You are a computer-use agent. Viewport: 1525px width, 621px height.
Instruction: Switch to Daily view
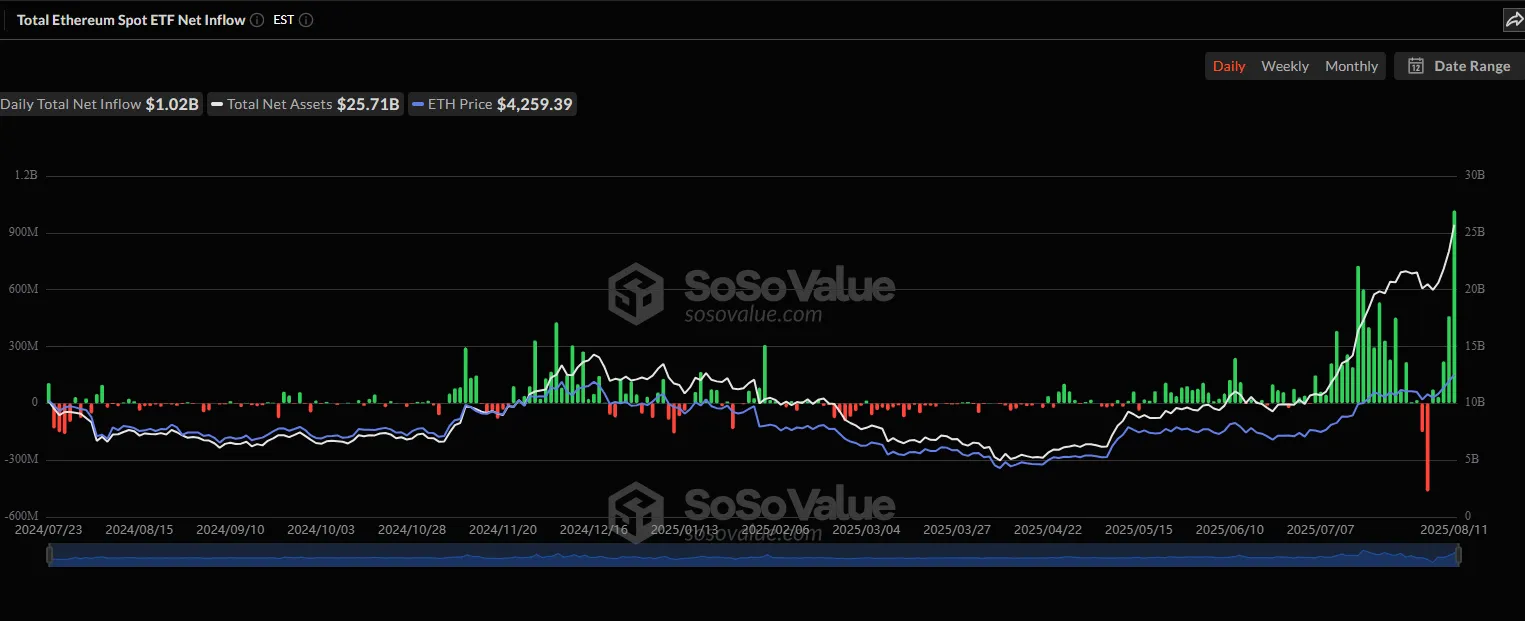coord(1229,66)
